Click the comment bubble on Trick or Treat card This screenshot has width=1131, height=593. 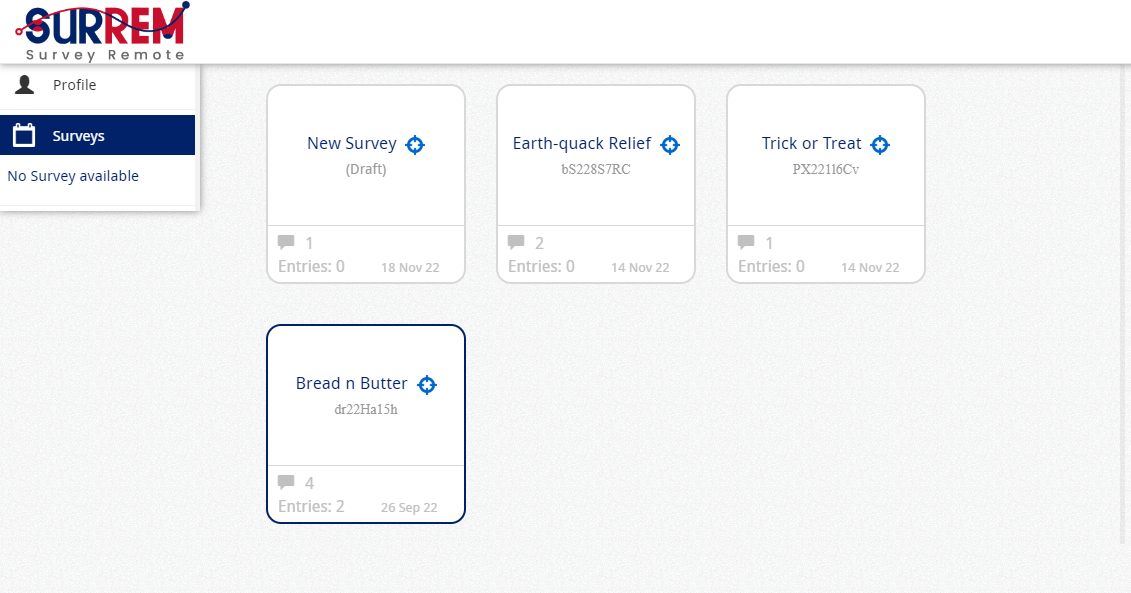[x=746, y=242]
